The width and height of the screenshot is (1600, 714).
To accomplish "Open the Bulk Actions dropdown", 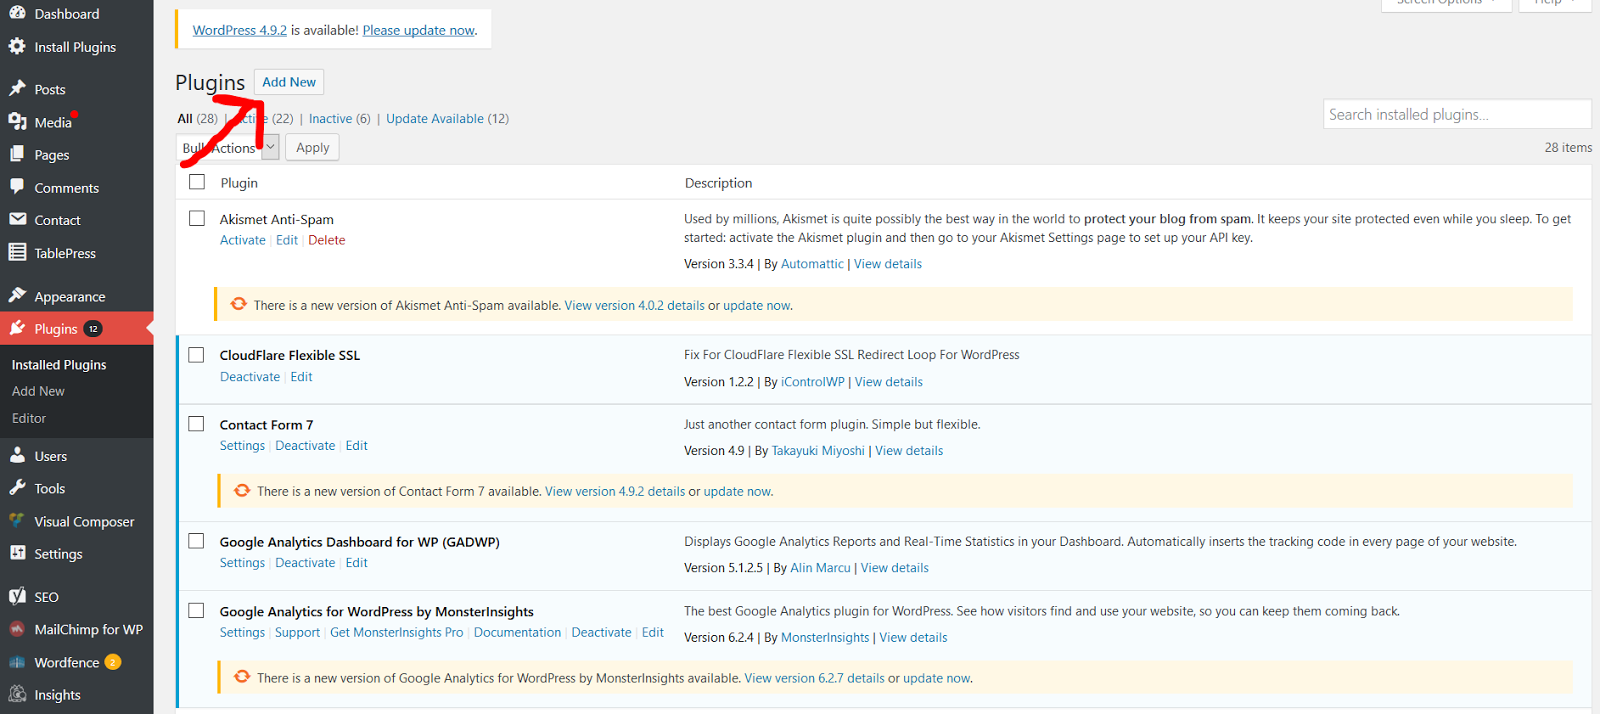I will 228,148.
